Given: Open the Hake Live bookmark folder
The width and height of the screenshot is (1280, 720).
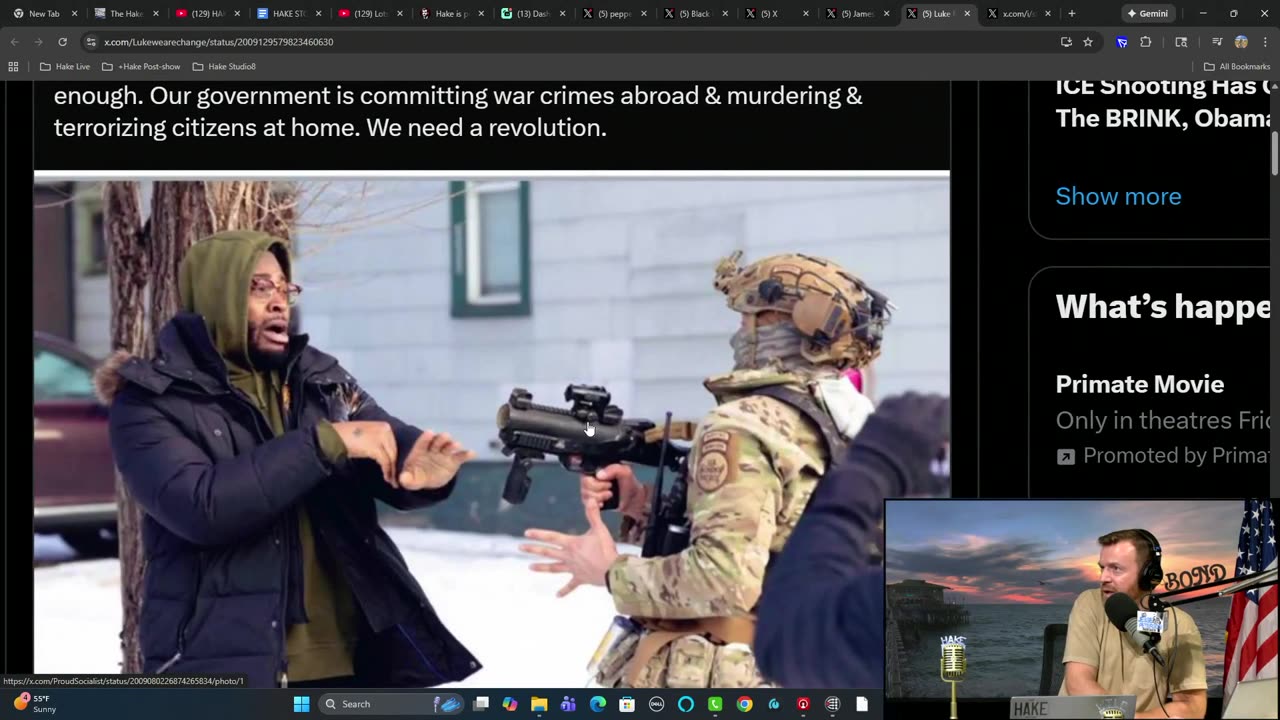Looking at the screenshot, I should [65, 66].
